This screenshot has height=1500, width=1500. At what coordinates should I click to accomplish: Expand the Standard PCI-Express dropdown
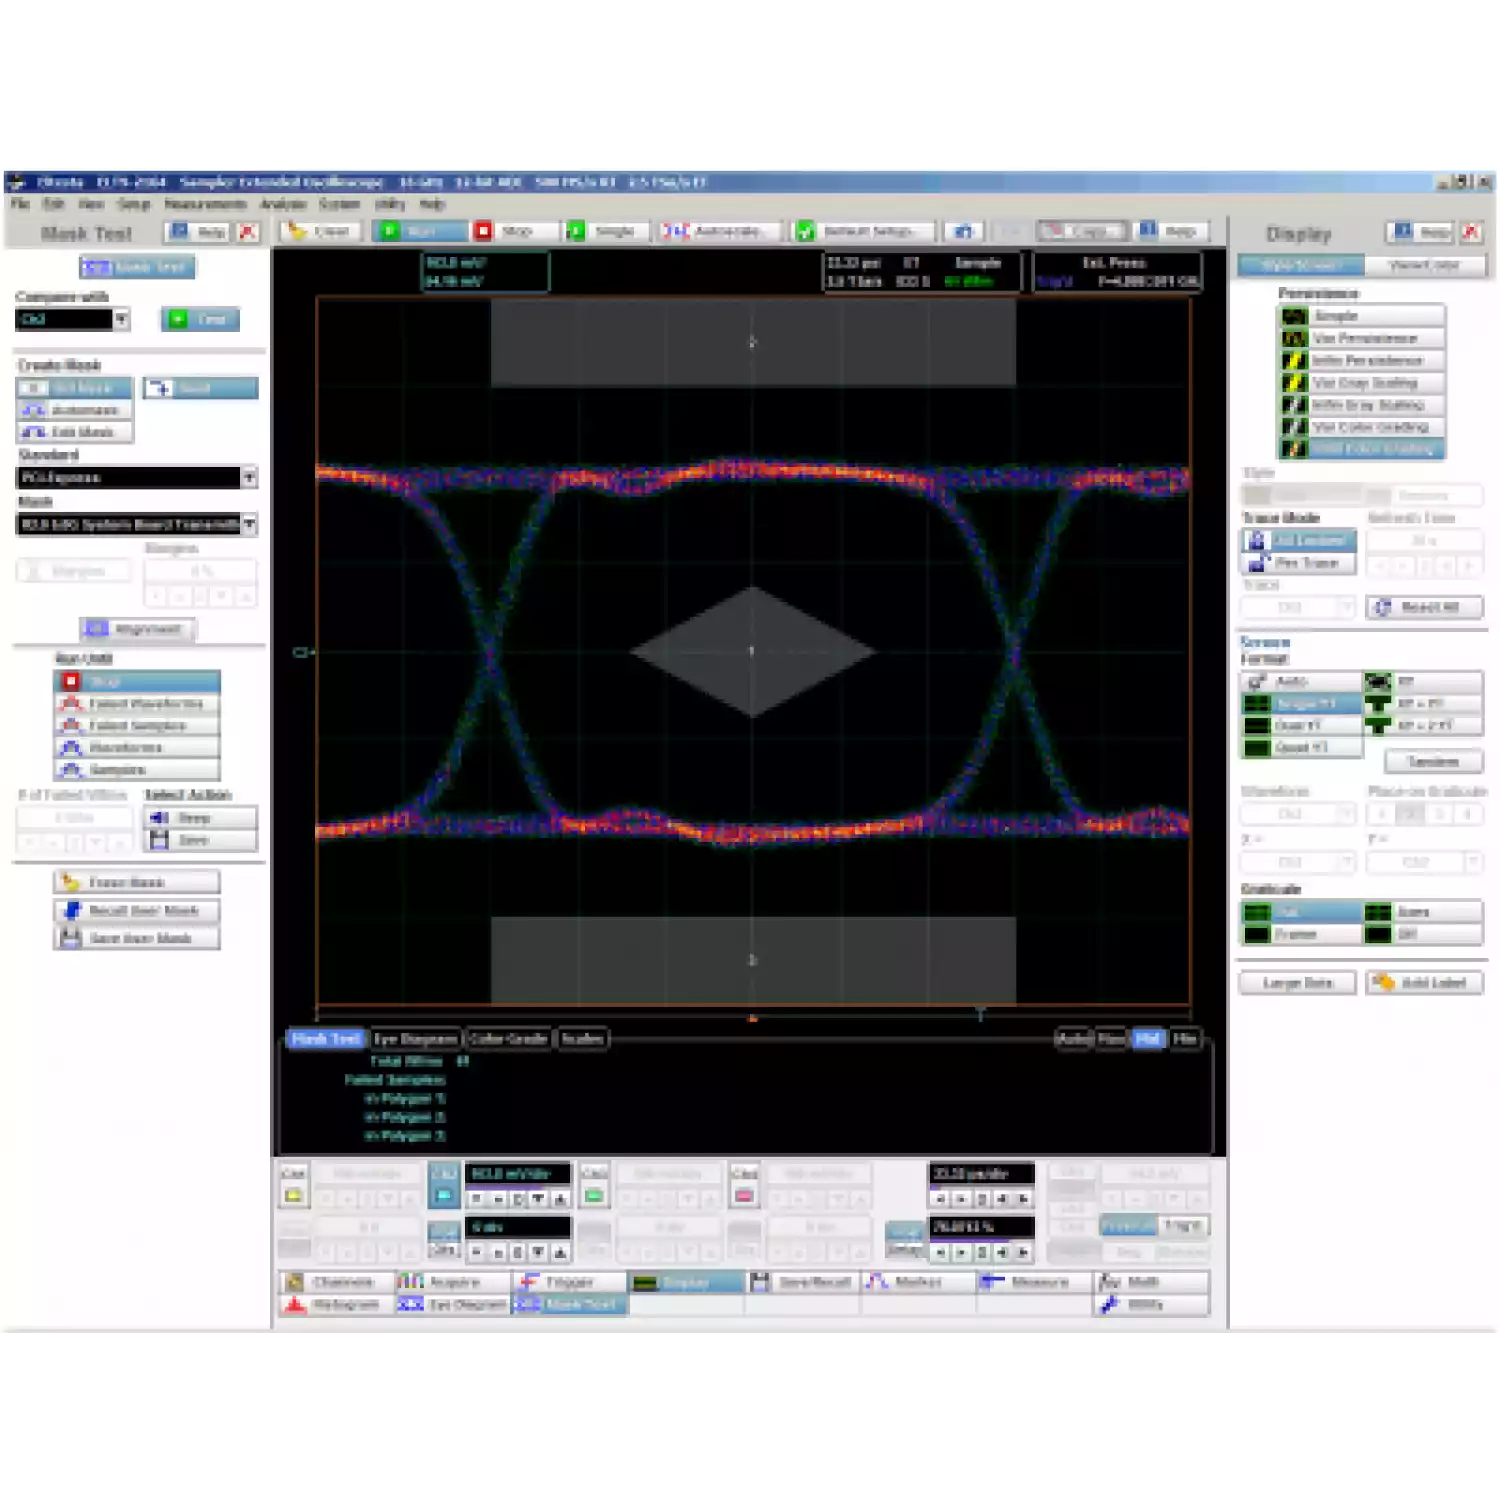[249, 477]
